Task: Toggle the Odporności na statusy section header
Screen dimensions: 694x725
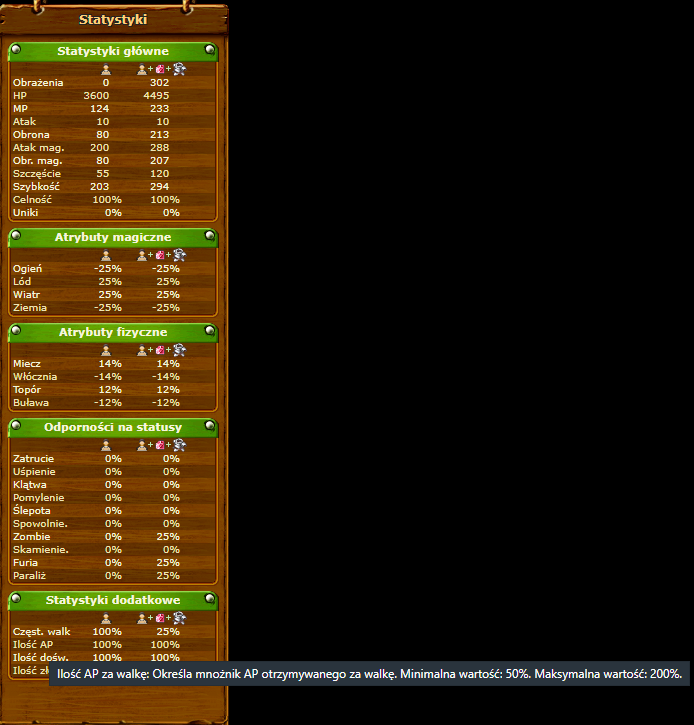Action: click(x=112, y=427)
